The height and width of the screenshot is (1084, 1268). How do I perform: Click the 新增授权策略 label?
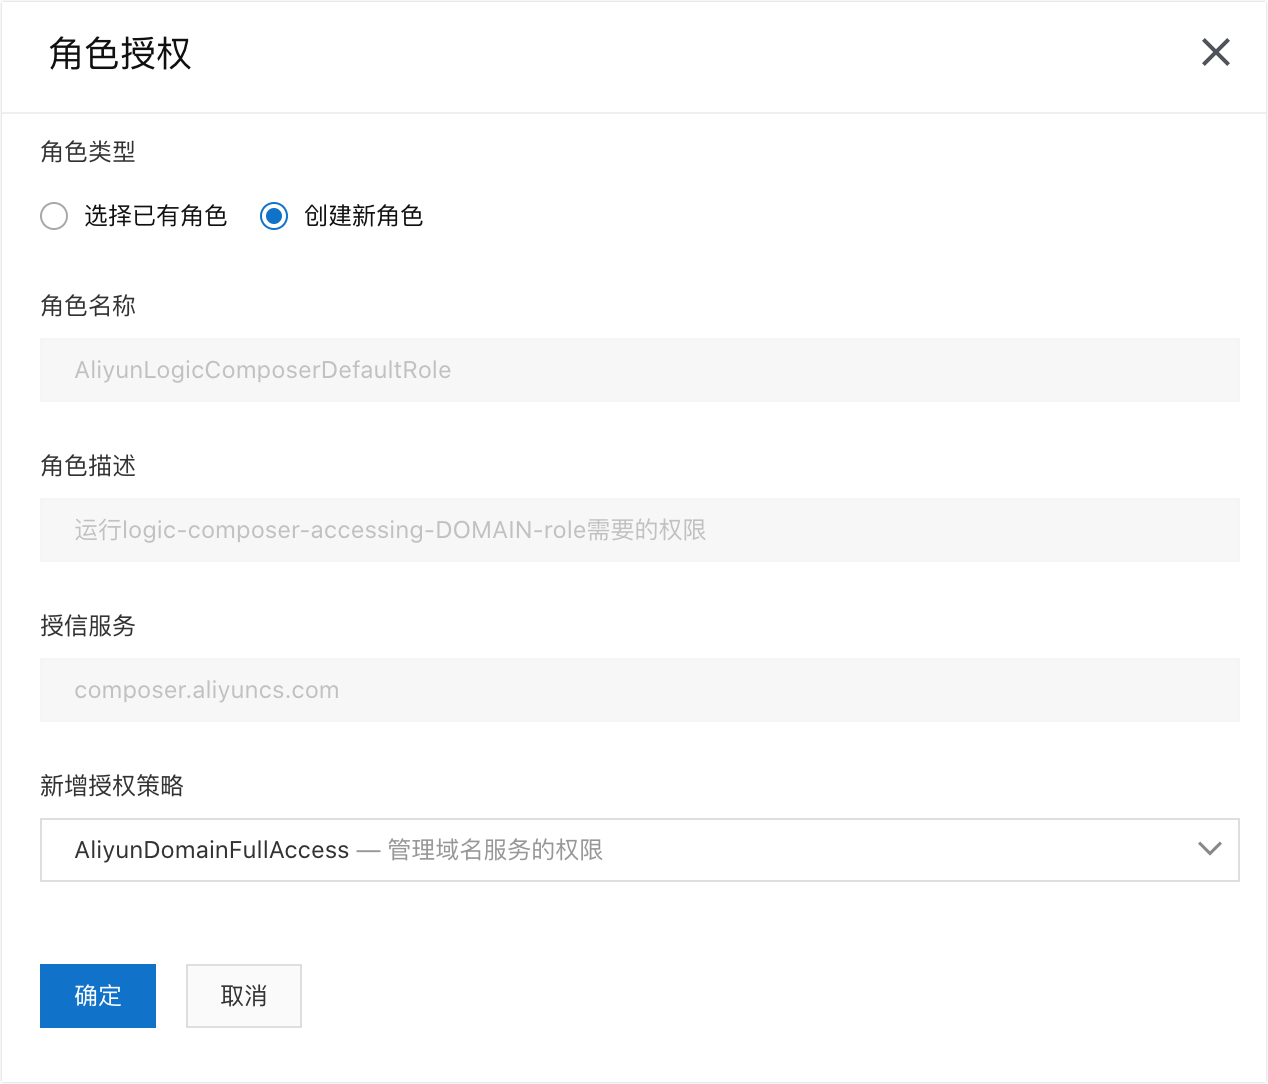112,786
